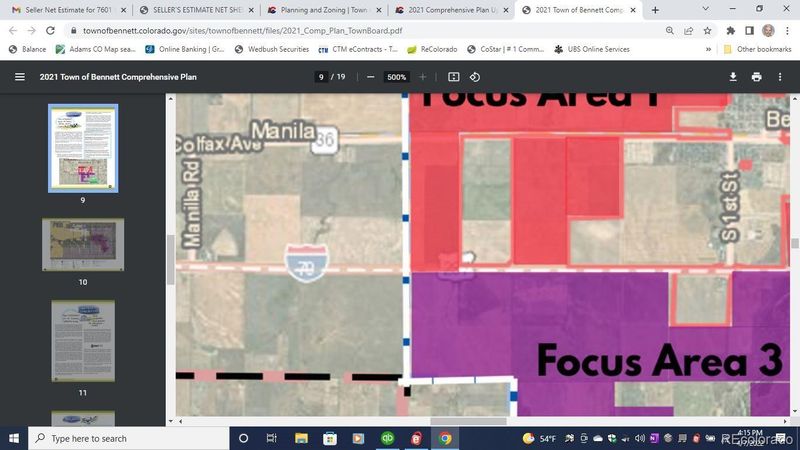Open the Online Banking bookmark
The width and height of the screenshot is (800, 450).
point(185,49)
